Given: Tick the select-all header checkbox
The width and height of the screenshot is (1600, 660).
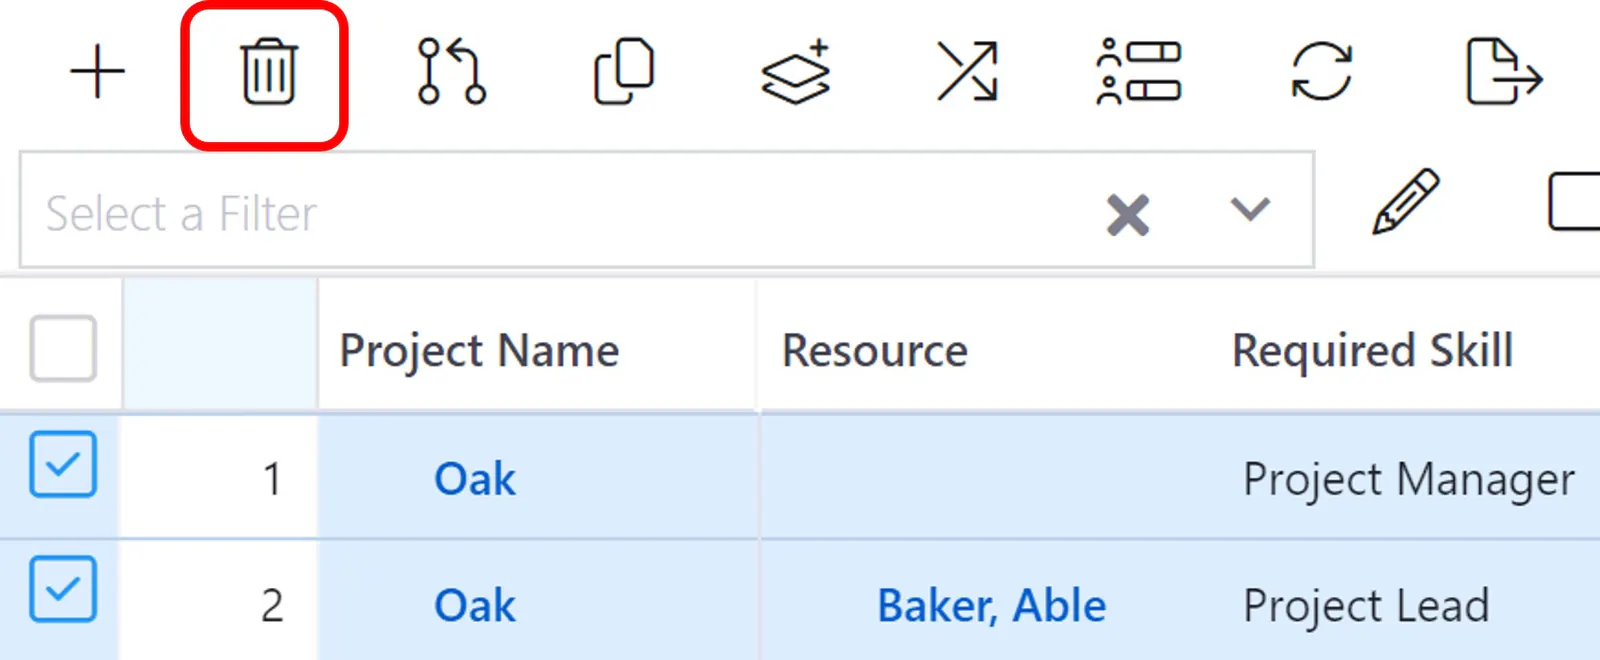Looking at the screenshot, I should coord(63,349).
